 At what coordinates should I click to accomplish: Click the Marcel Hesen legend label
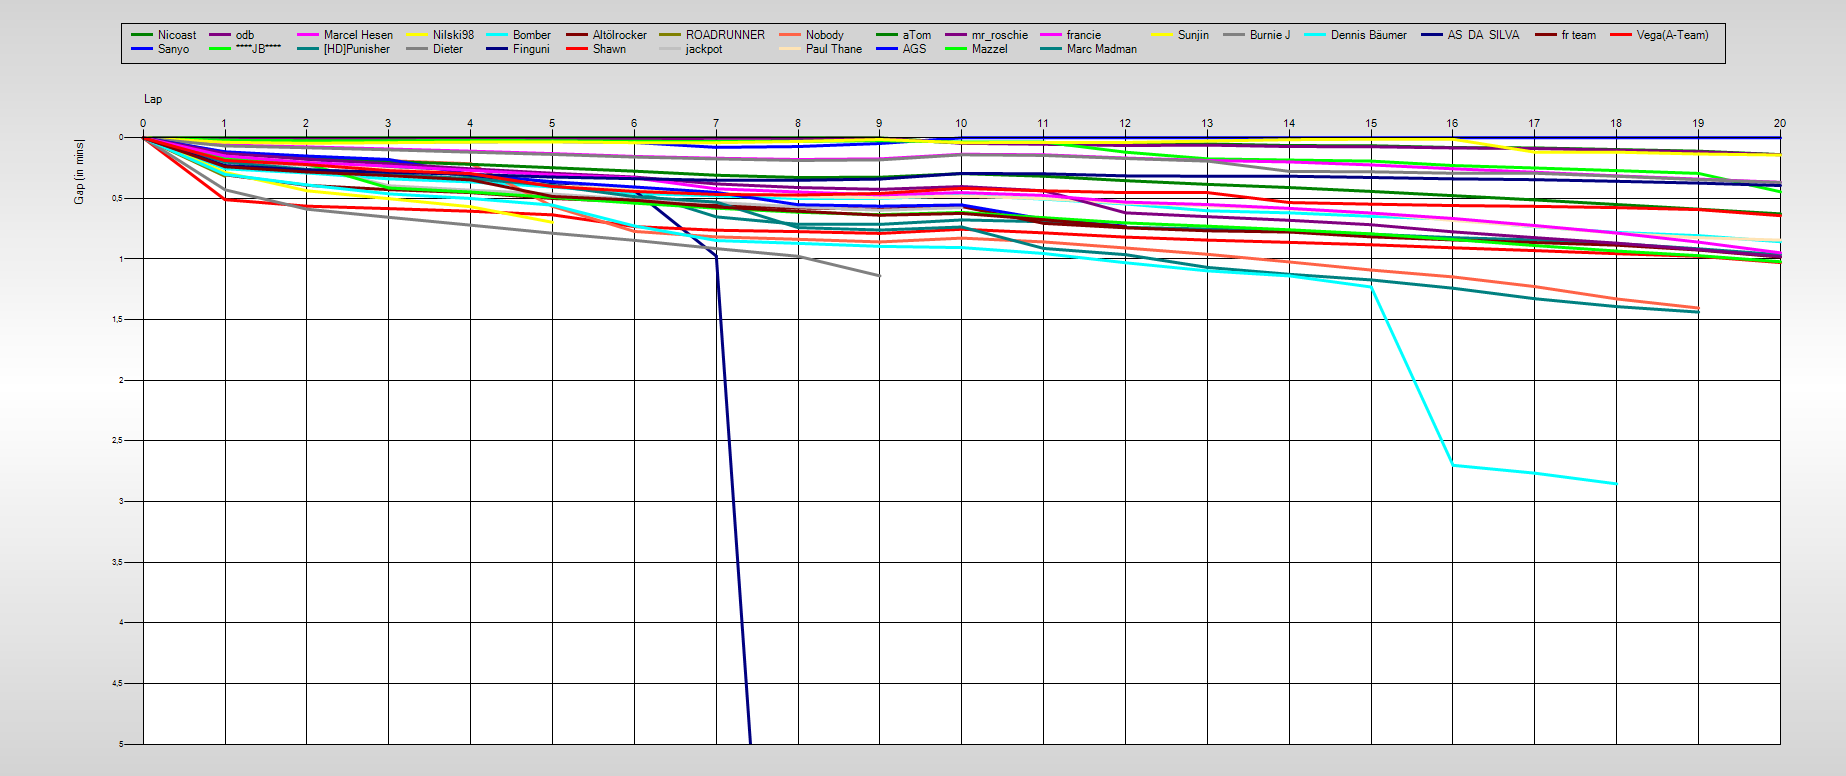coord(358,35)
